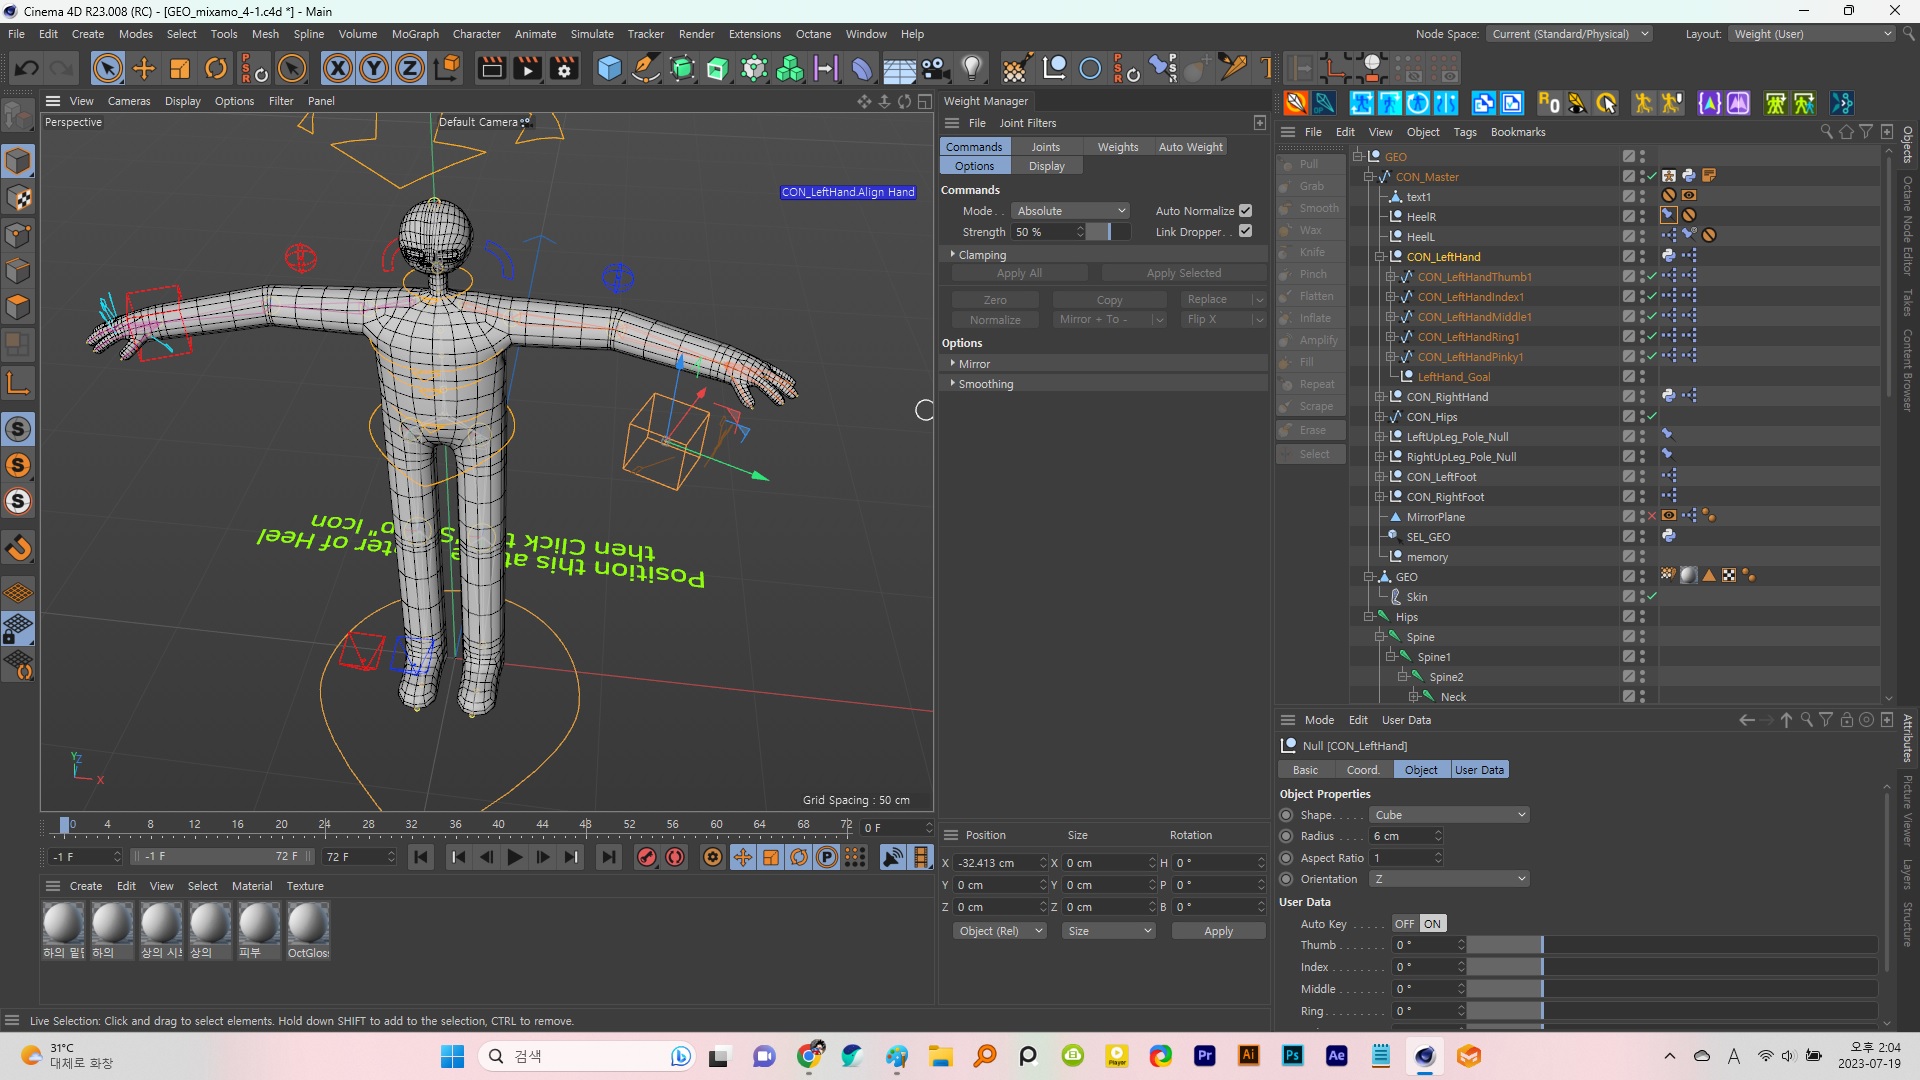The image size is (1920, 1080).
Task: Collapse the CON_LeftHand tree node
Action: (x=1380, y=257)
